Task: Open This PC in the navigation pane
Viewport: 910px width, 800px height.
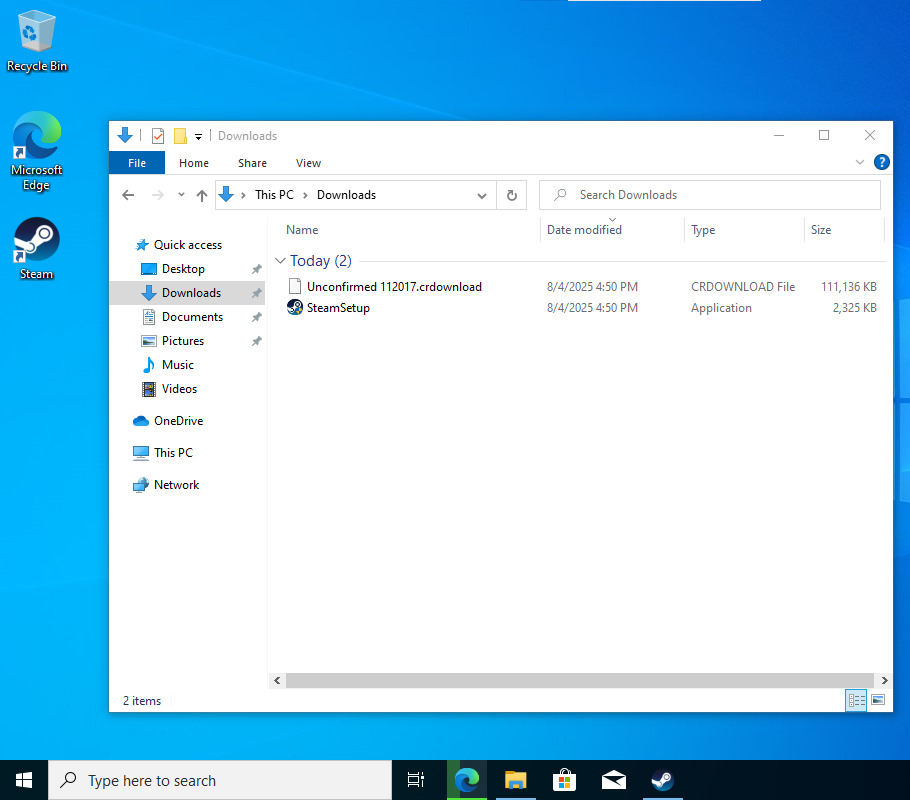Action: click(173, 453)
